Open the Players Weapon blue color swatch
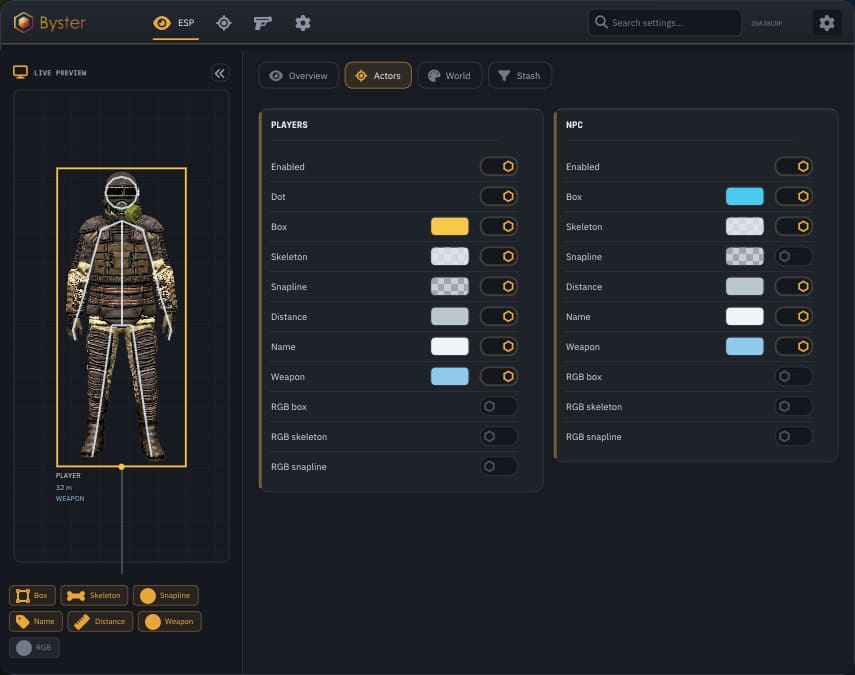 click(449, 376)
